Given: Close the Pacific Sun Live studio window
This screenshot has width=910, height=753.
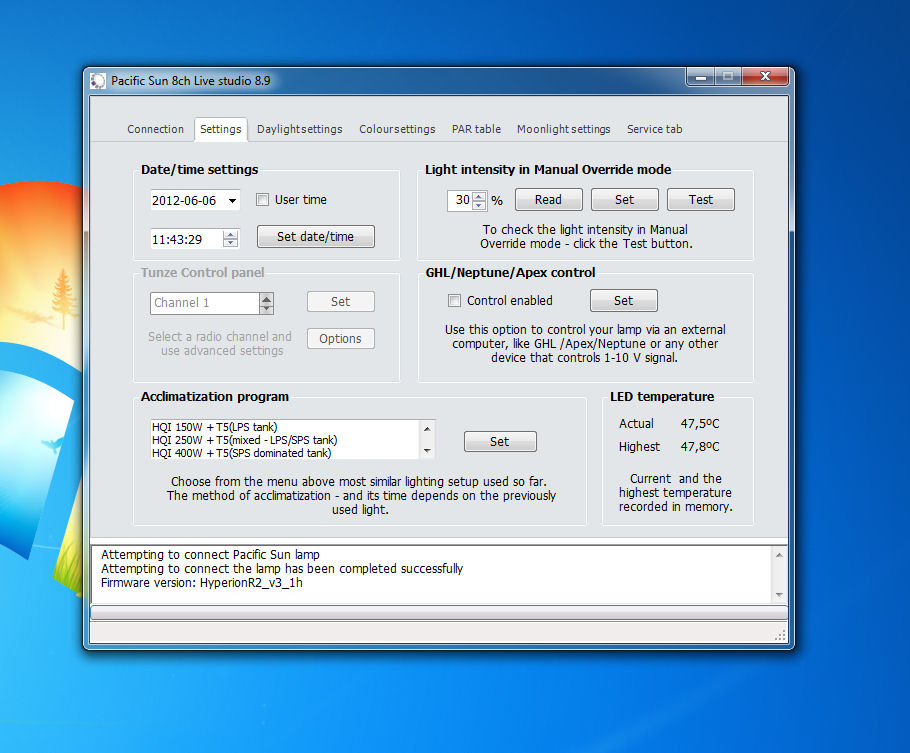Looking at the screenshot, I should click(765, 77).
